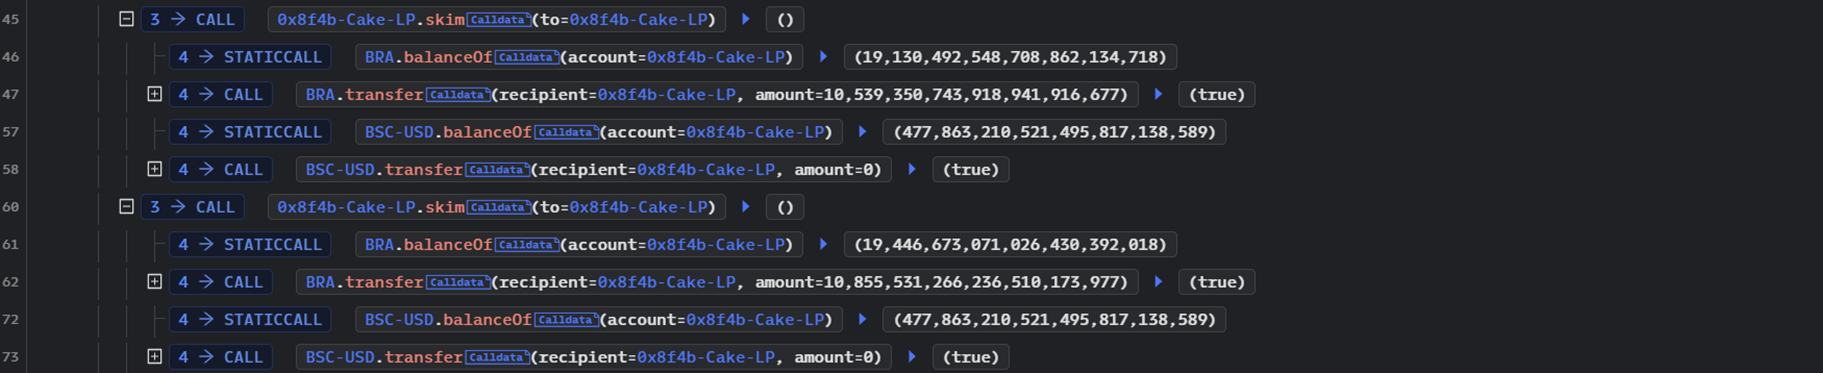This screenshot has height=373, width=1823.
Task: Click BSC-USD.transfer function text on line 58
Action: 384,169
